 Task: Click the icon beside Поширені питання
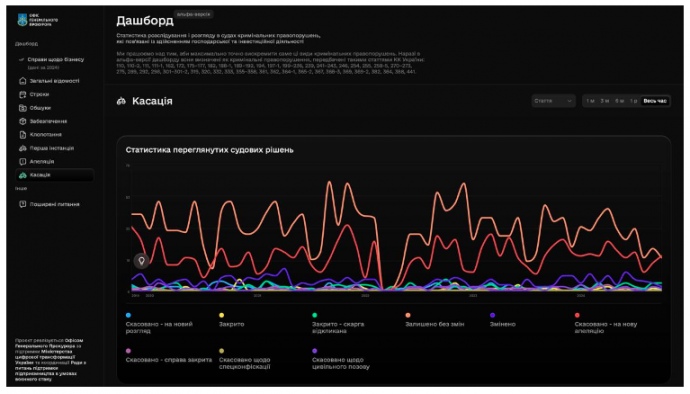click(x=23, y=204)
